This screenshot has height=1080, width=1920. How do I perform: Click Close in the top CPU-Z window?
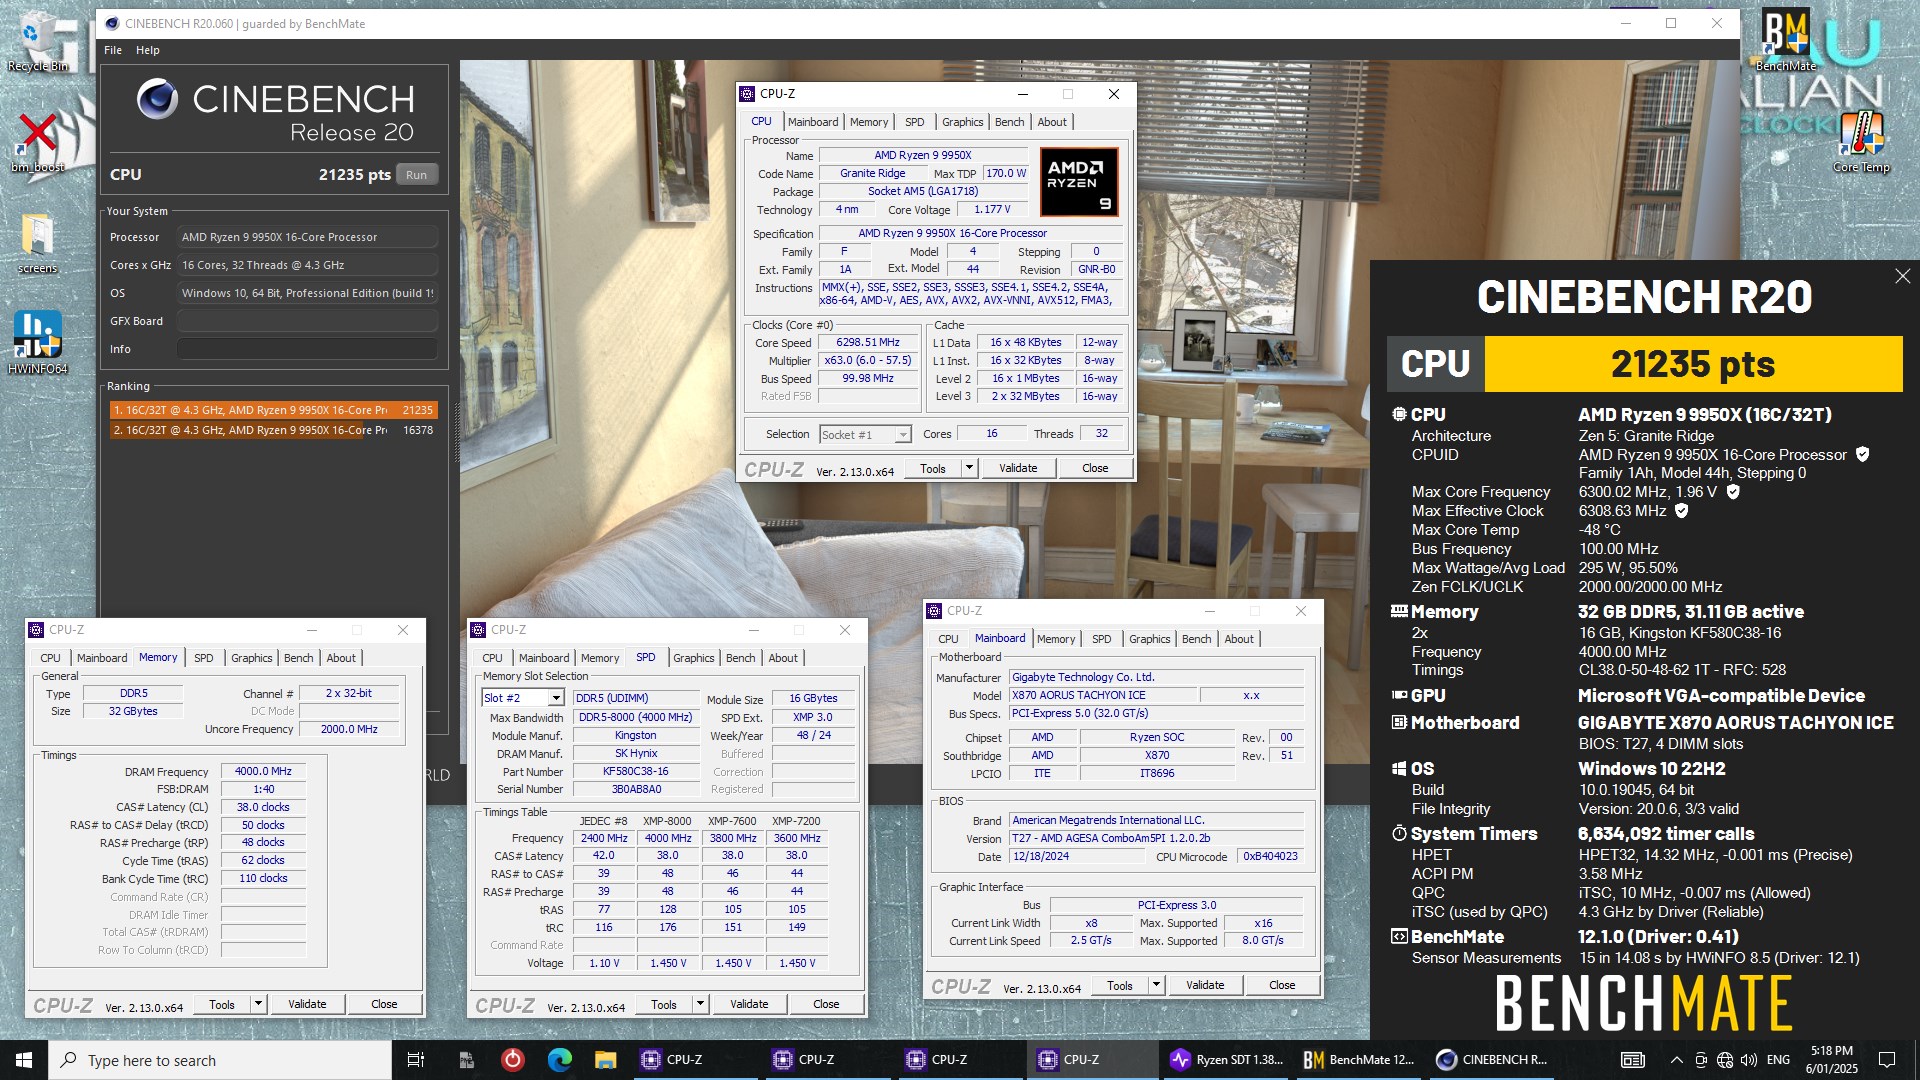tap(1095, 468)
